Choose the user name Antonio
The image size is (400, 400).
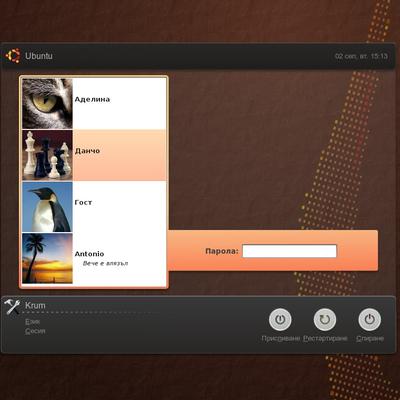pyautogui.click(x=89, y=254)
